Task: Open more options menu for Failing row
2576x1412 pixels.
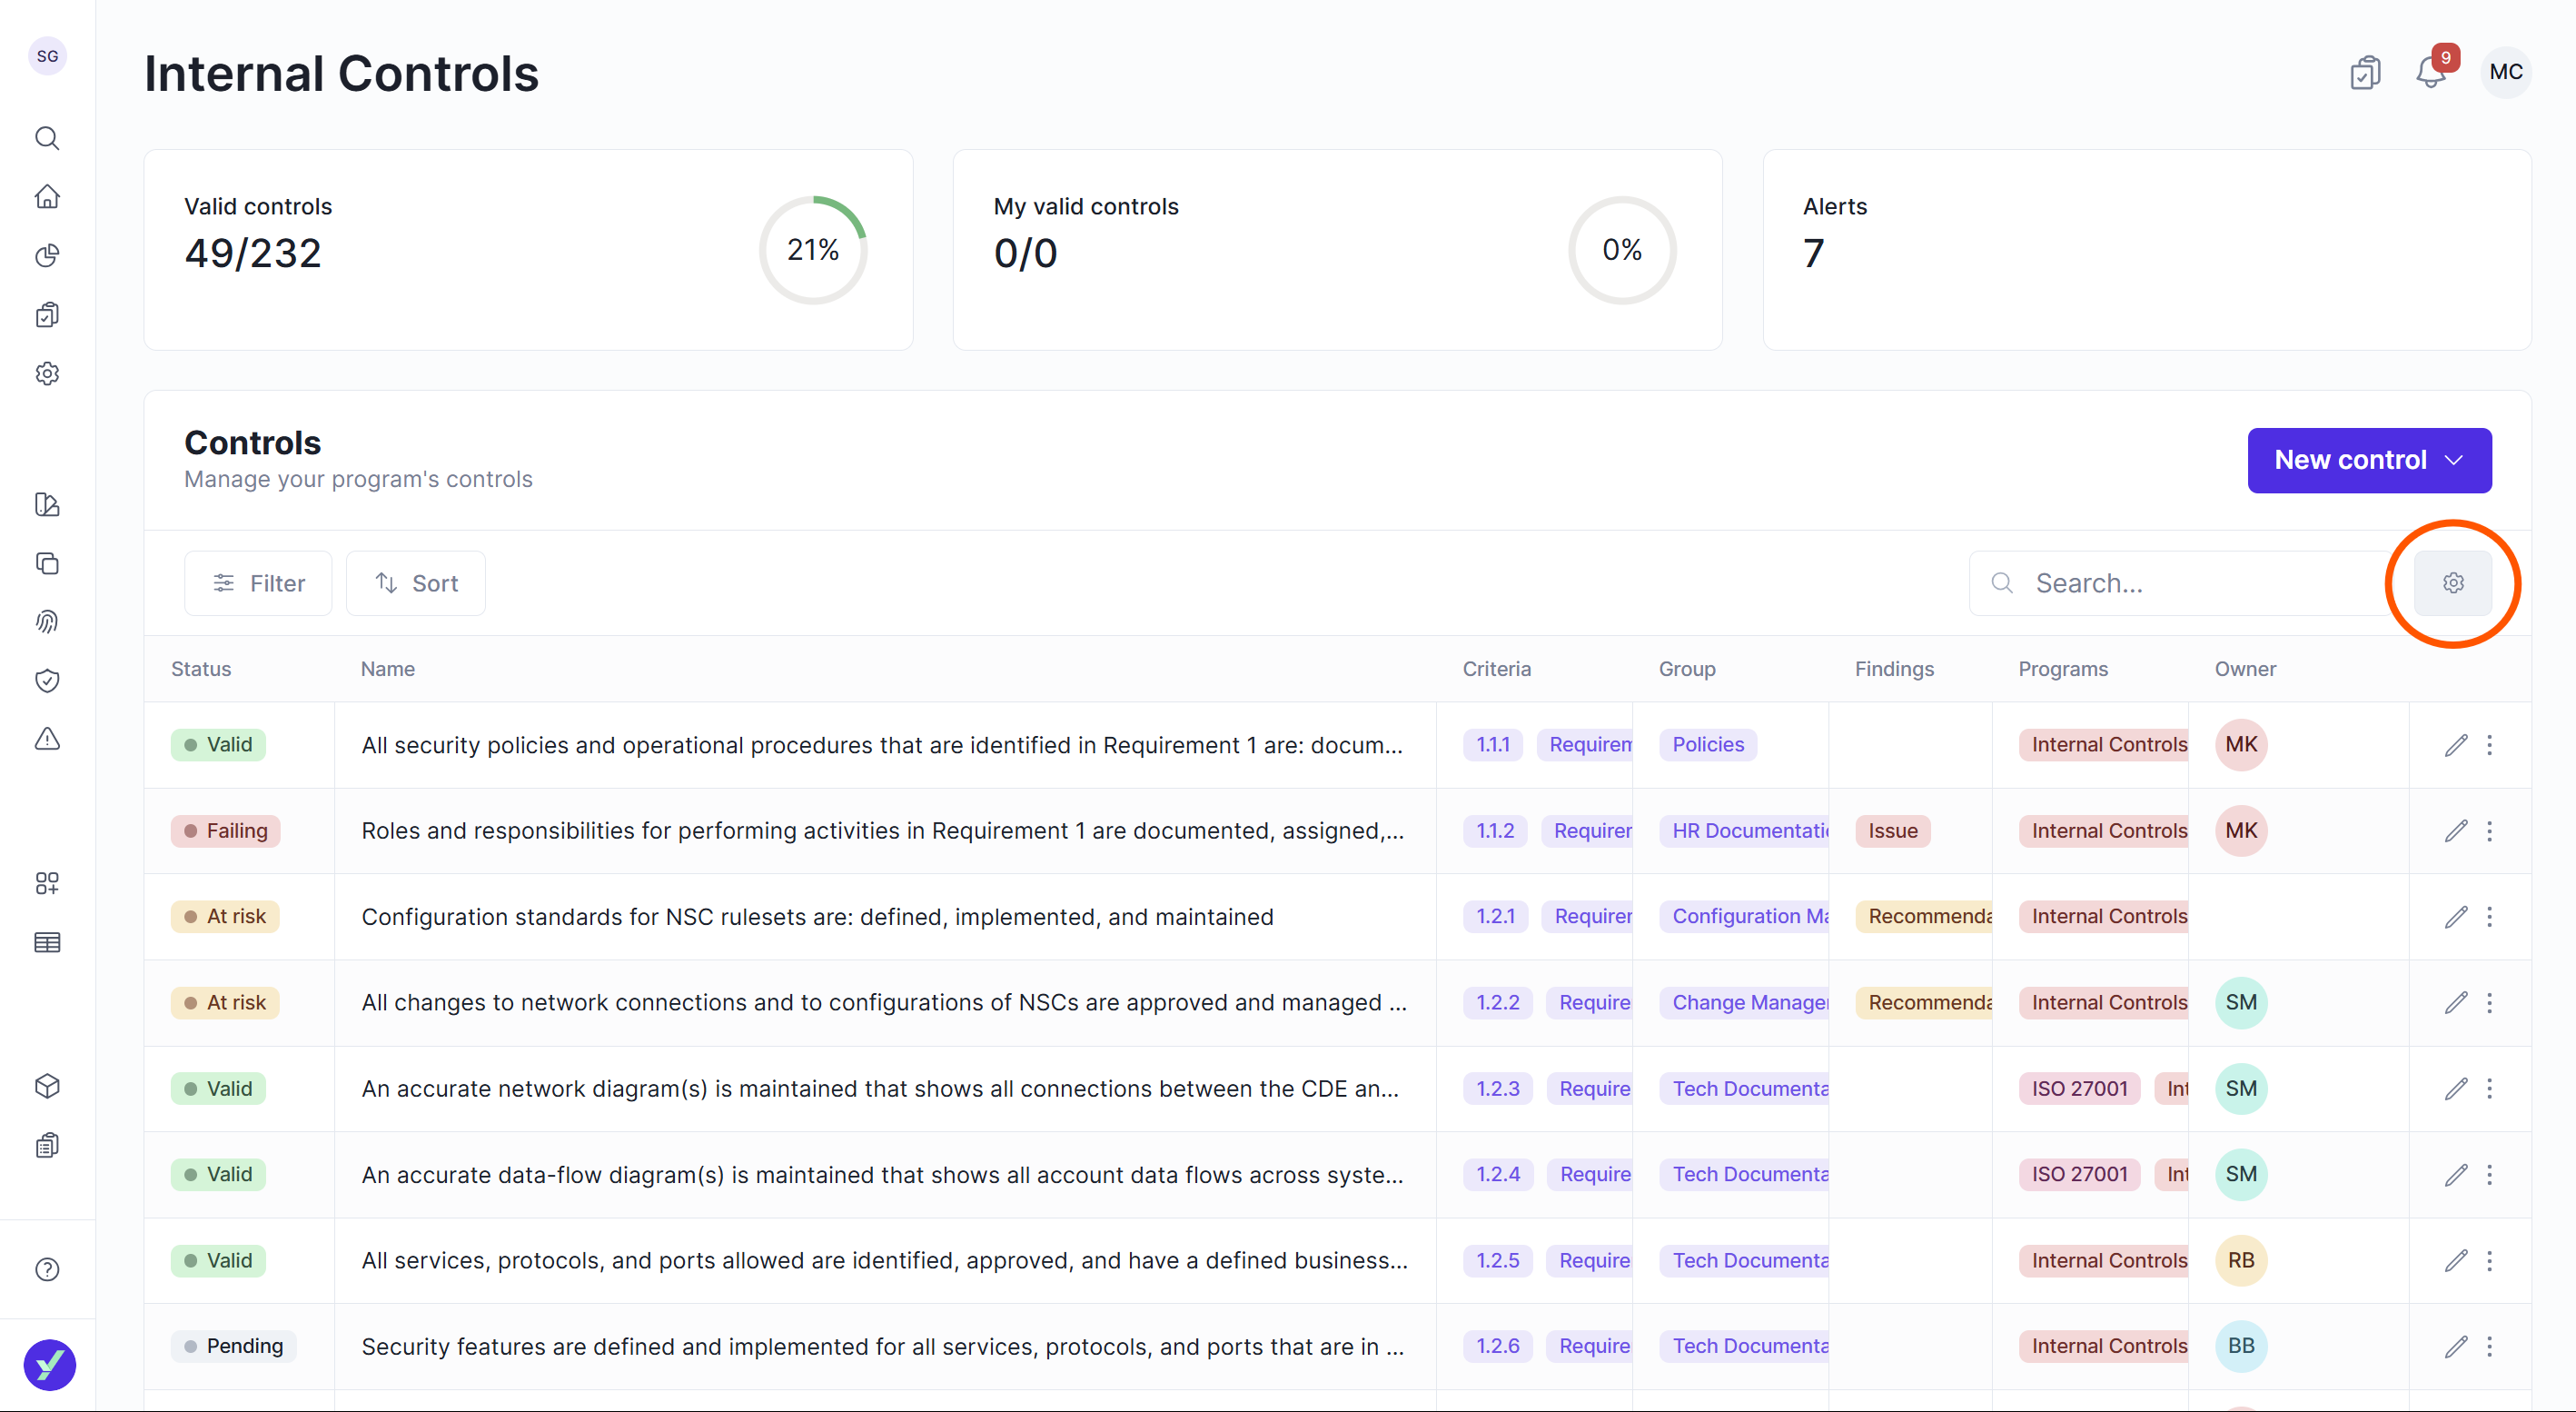Action: tap(2489, 831)
